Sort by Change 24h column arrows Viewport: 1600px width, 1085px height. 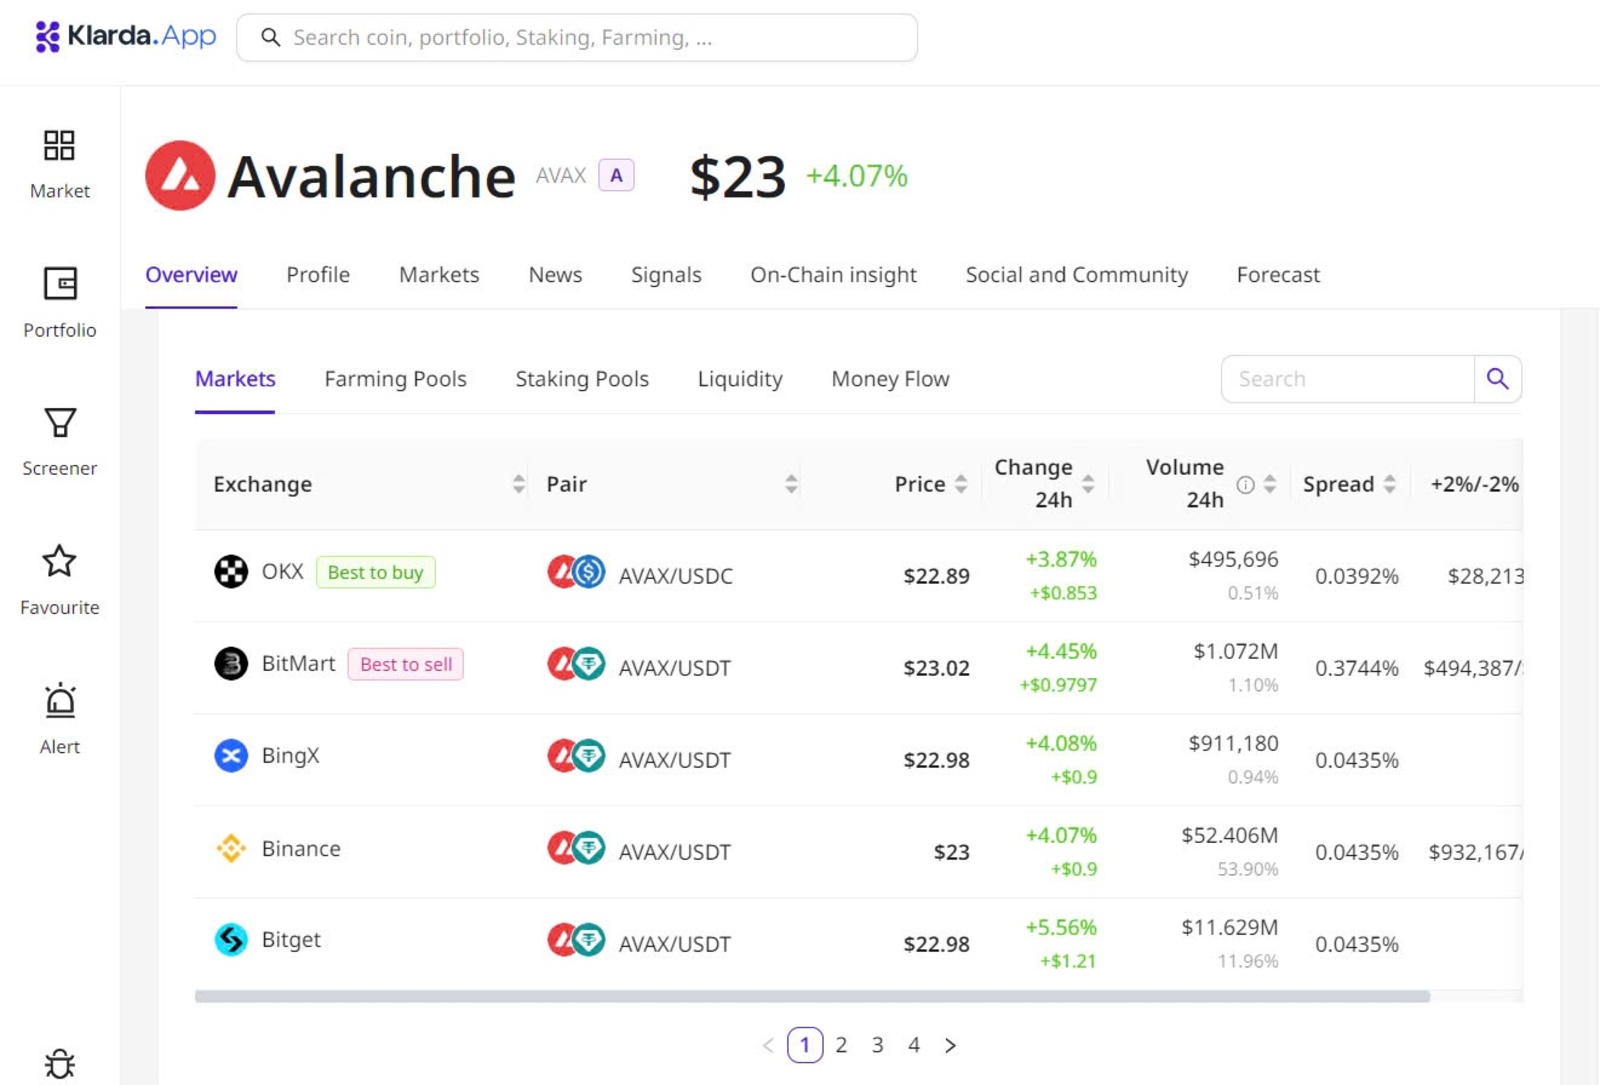(1088, 484)
